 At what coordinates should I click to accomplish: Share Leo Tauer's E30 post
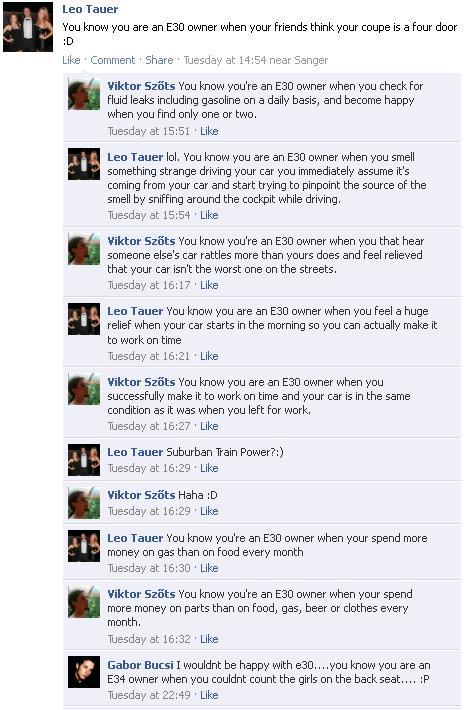[159, 60]
